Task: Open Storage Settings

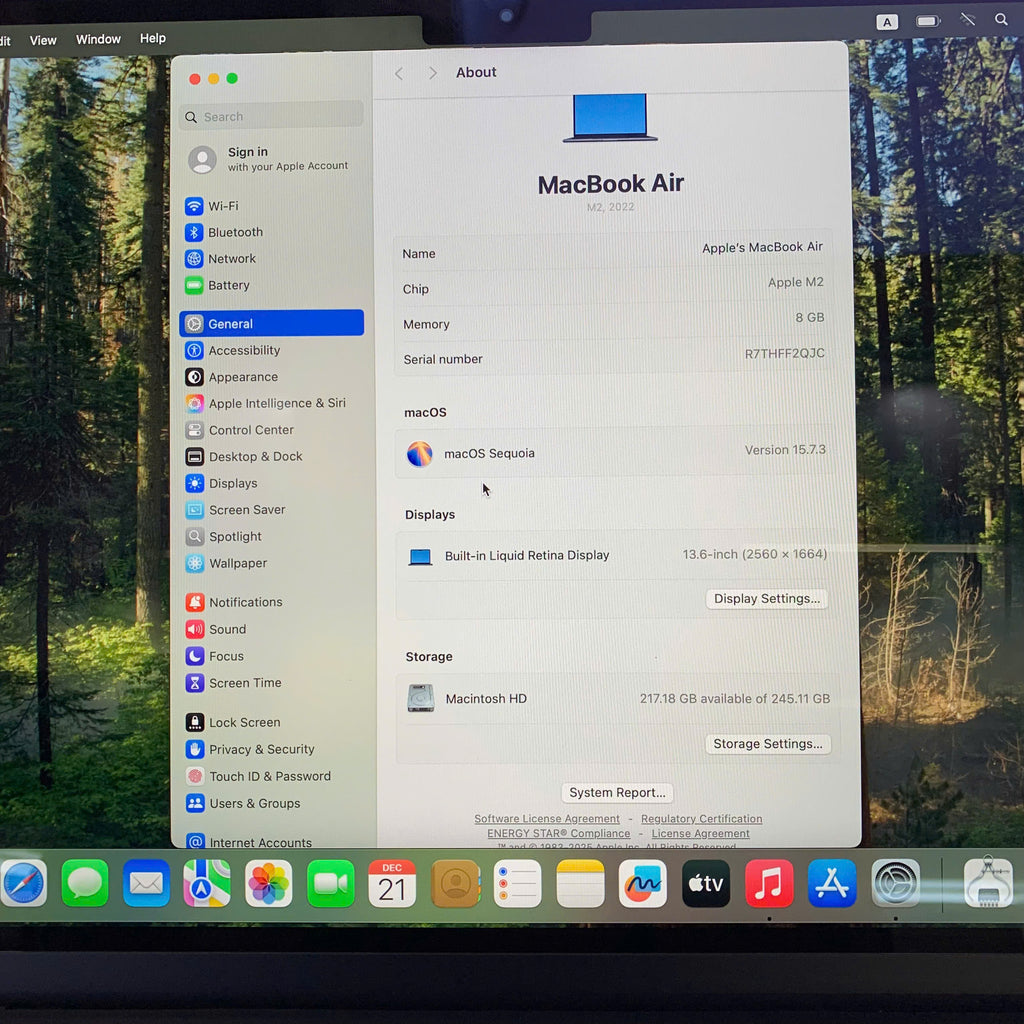Action: (767, 744)
